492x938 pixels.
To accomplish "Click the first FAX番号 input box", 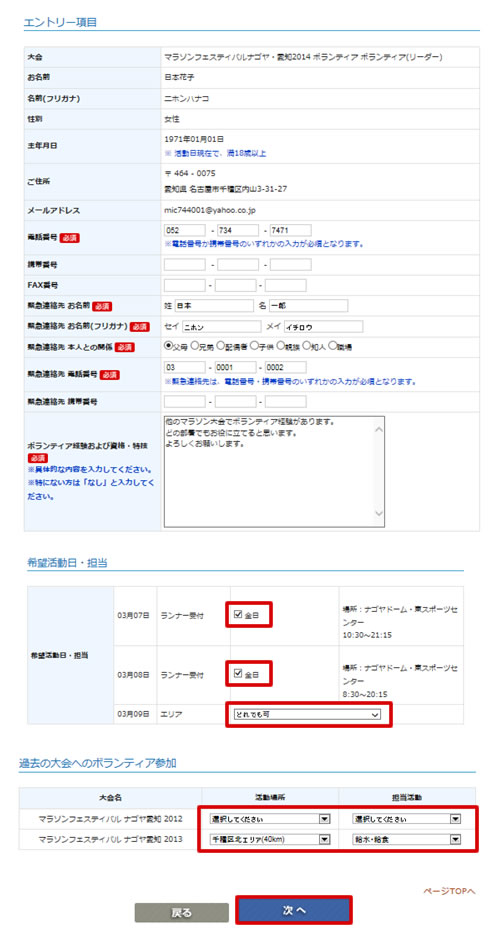I will (184, 285).
